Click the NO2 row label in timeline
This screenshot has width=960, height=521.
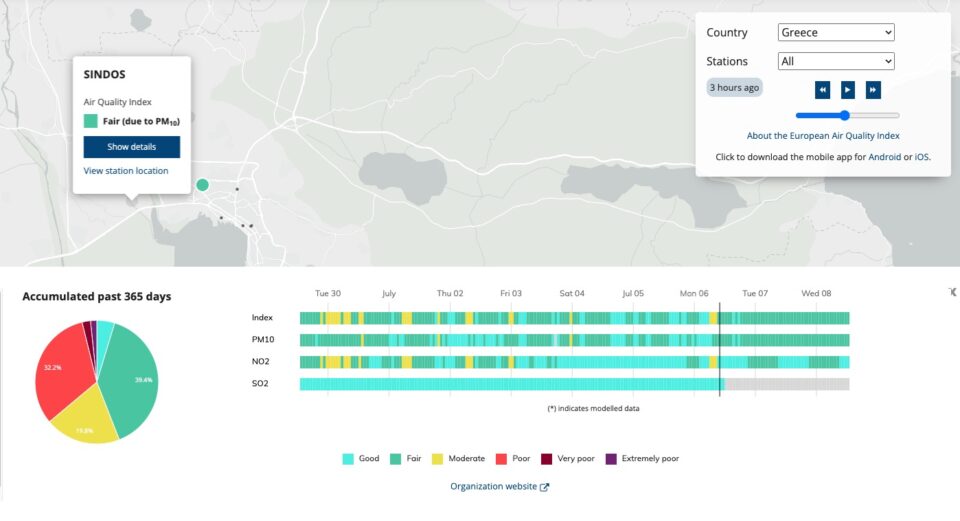[x=260, y=361]
